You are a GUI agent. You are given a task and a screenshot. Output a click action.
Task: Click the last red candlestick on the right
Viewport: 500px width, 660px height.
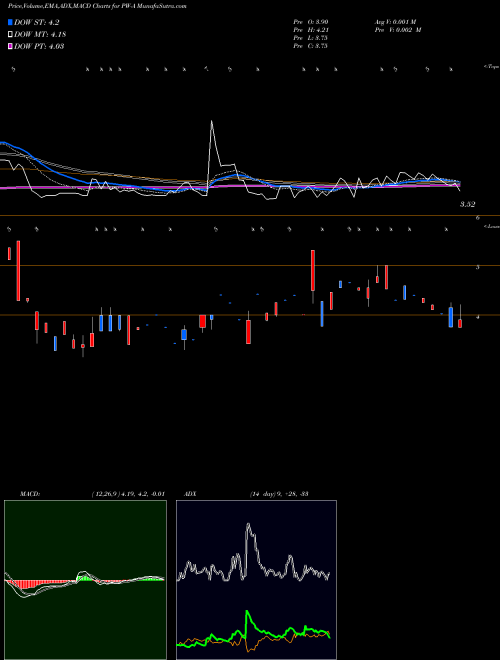460,323
